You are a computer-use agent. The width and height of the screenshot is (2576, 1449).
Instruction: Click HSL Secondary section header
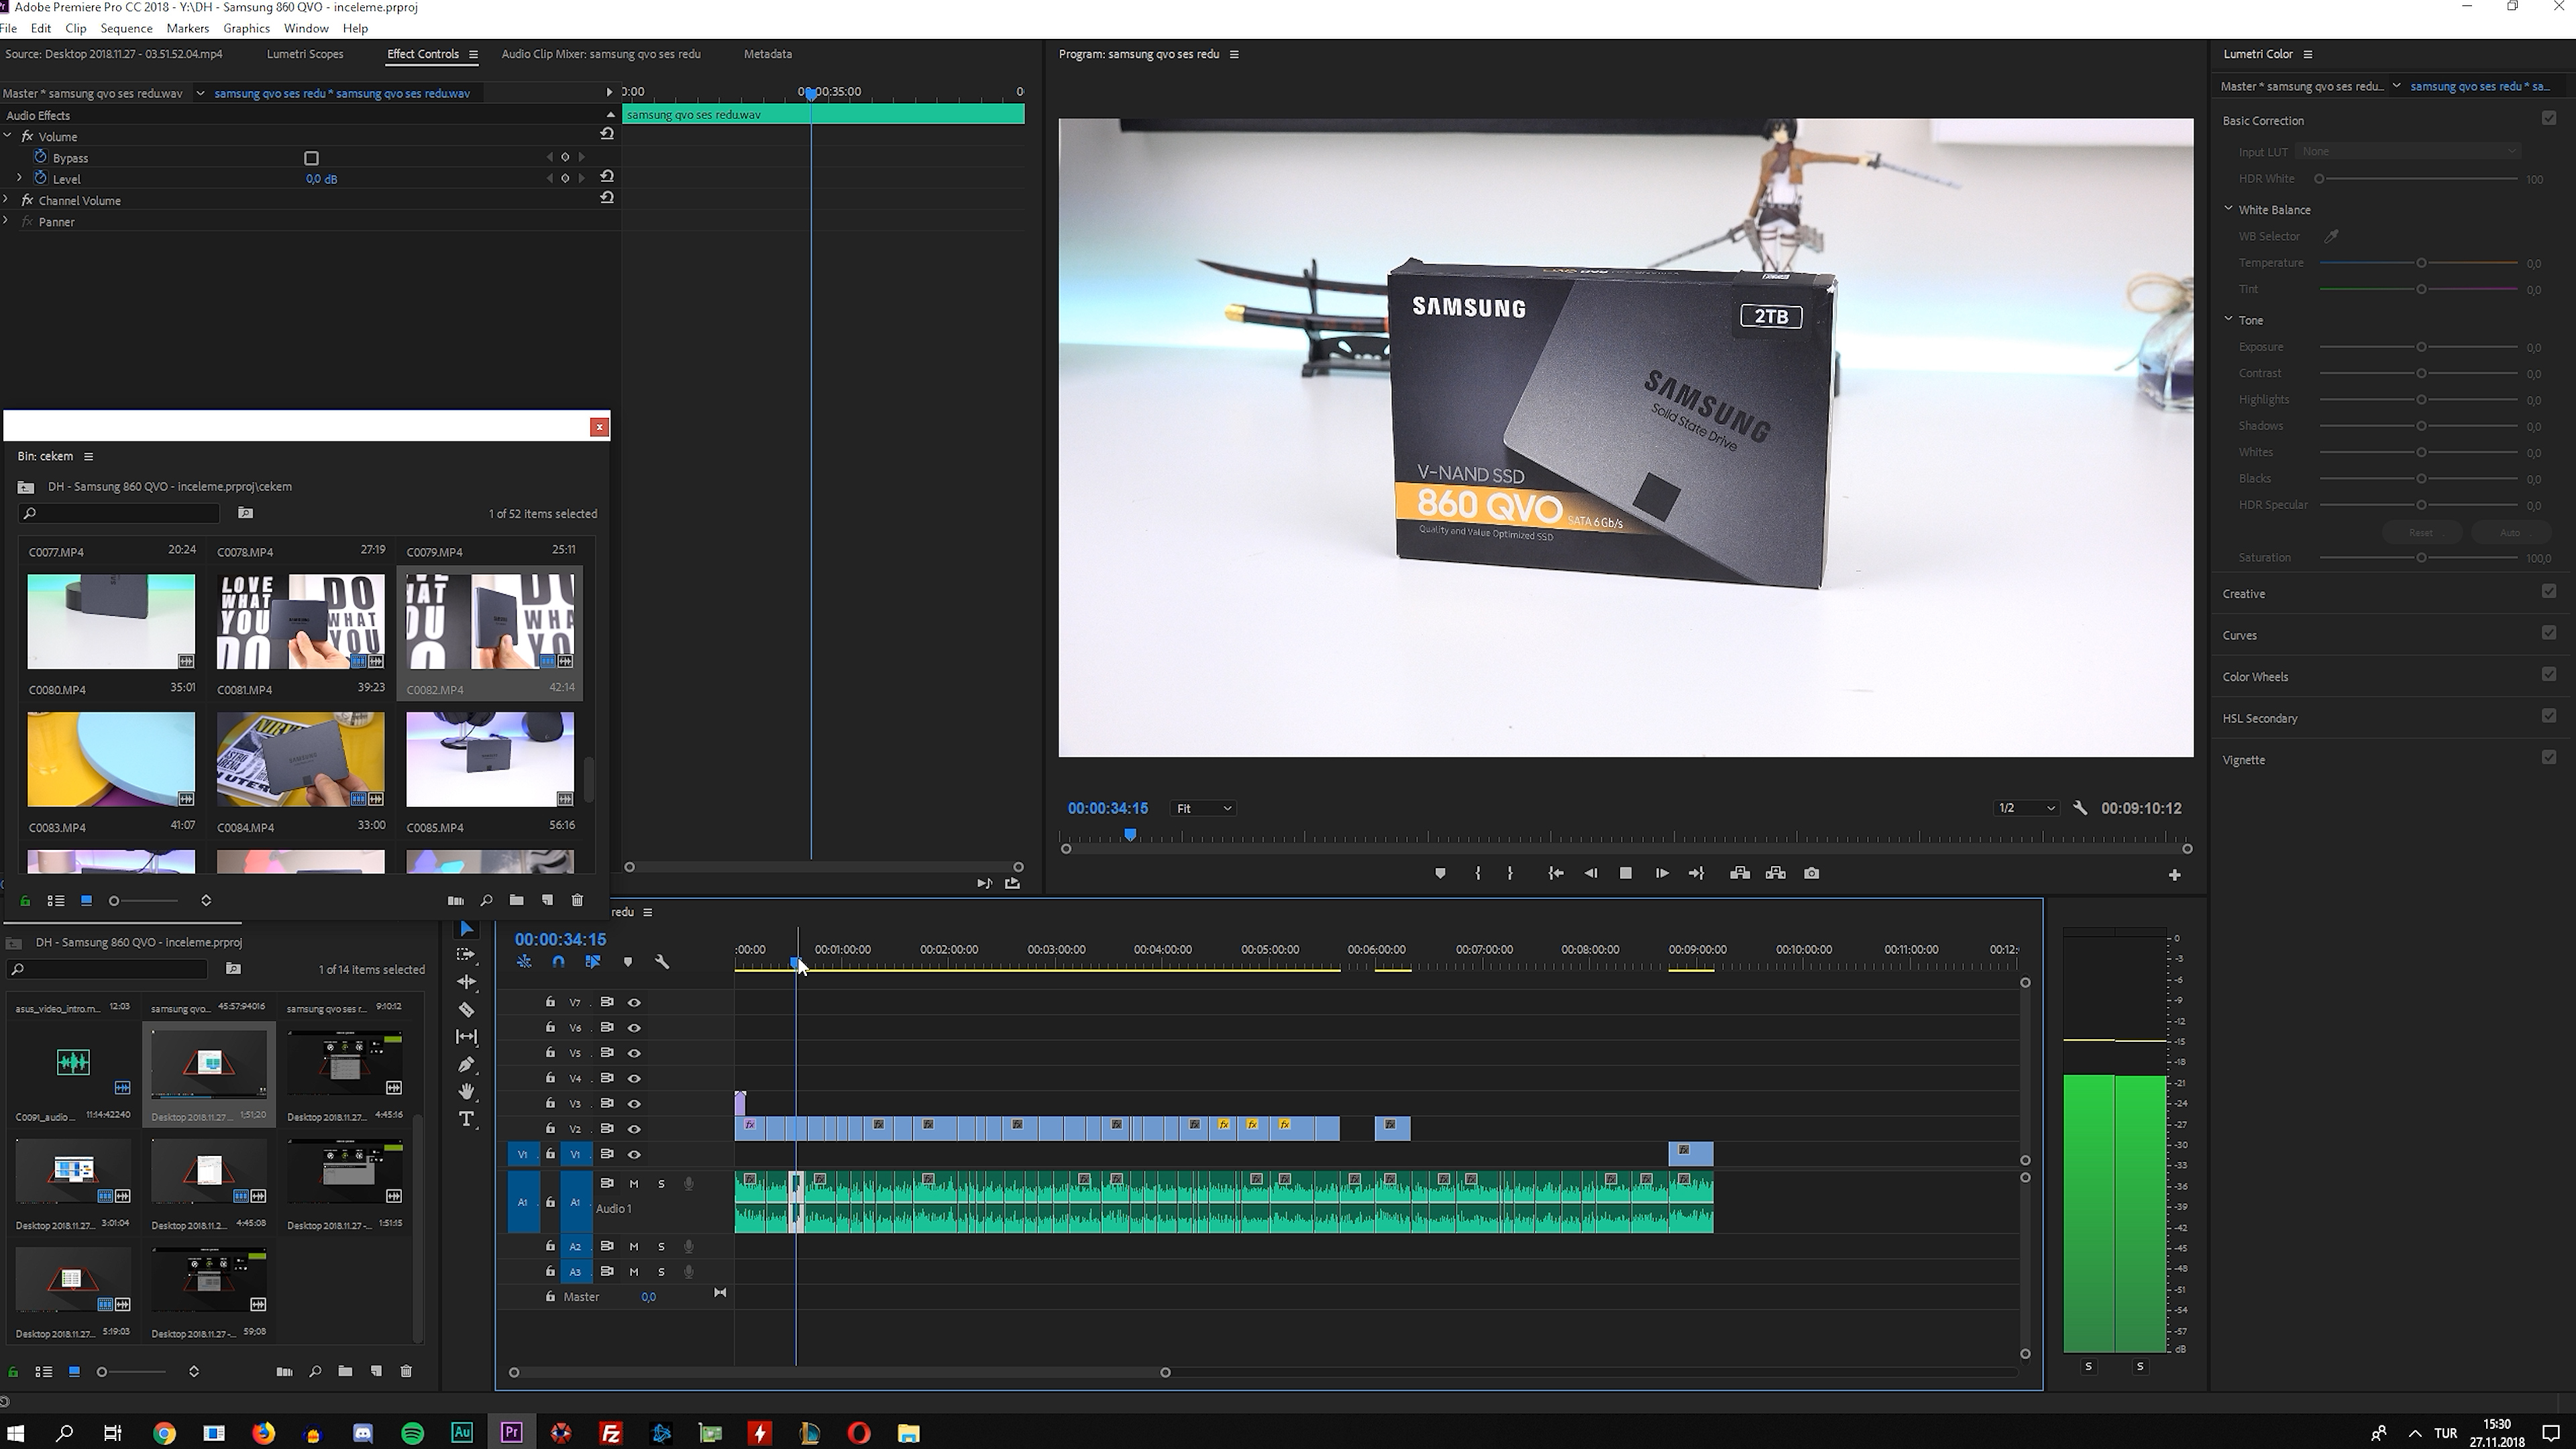click(x=2259, y=718)
